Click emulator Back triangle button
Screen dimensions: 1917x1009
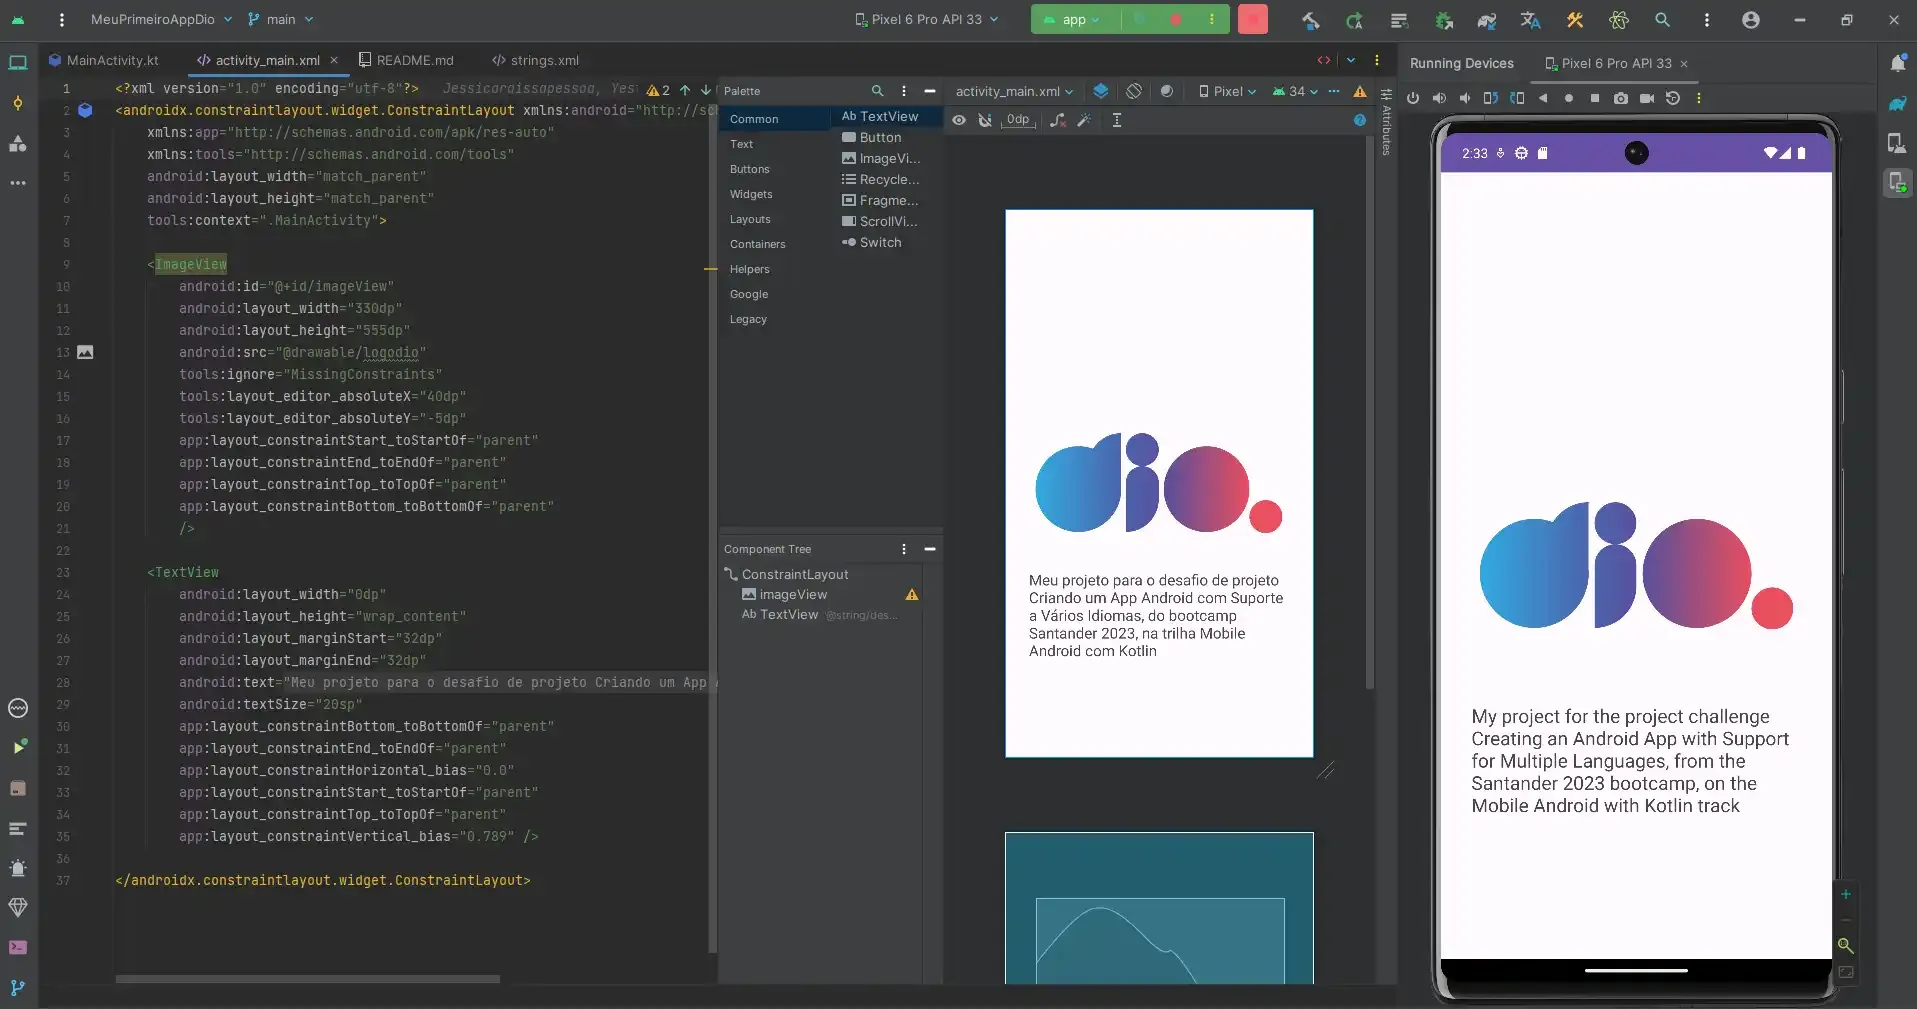(1542, 98)
